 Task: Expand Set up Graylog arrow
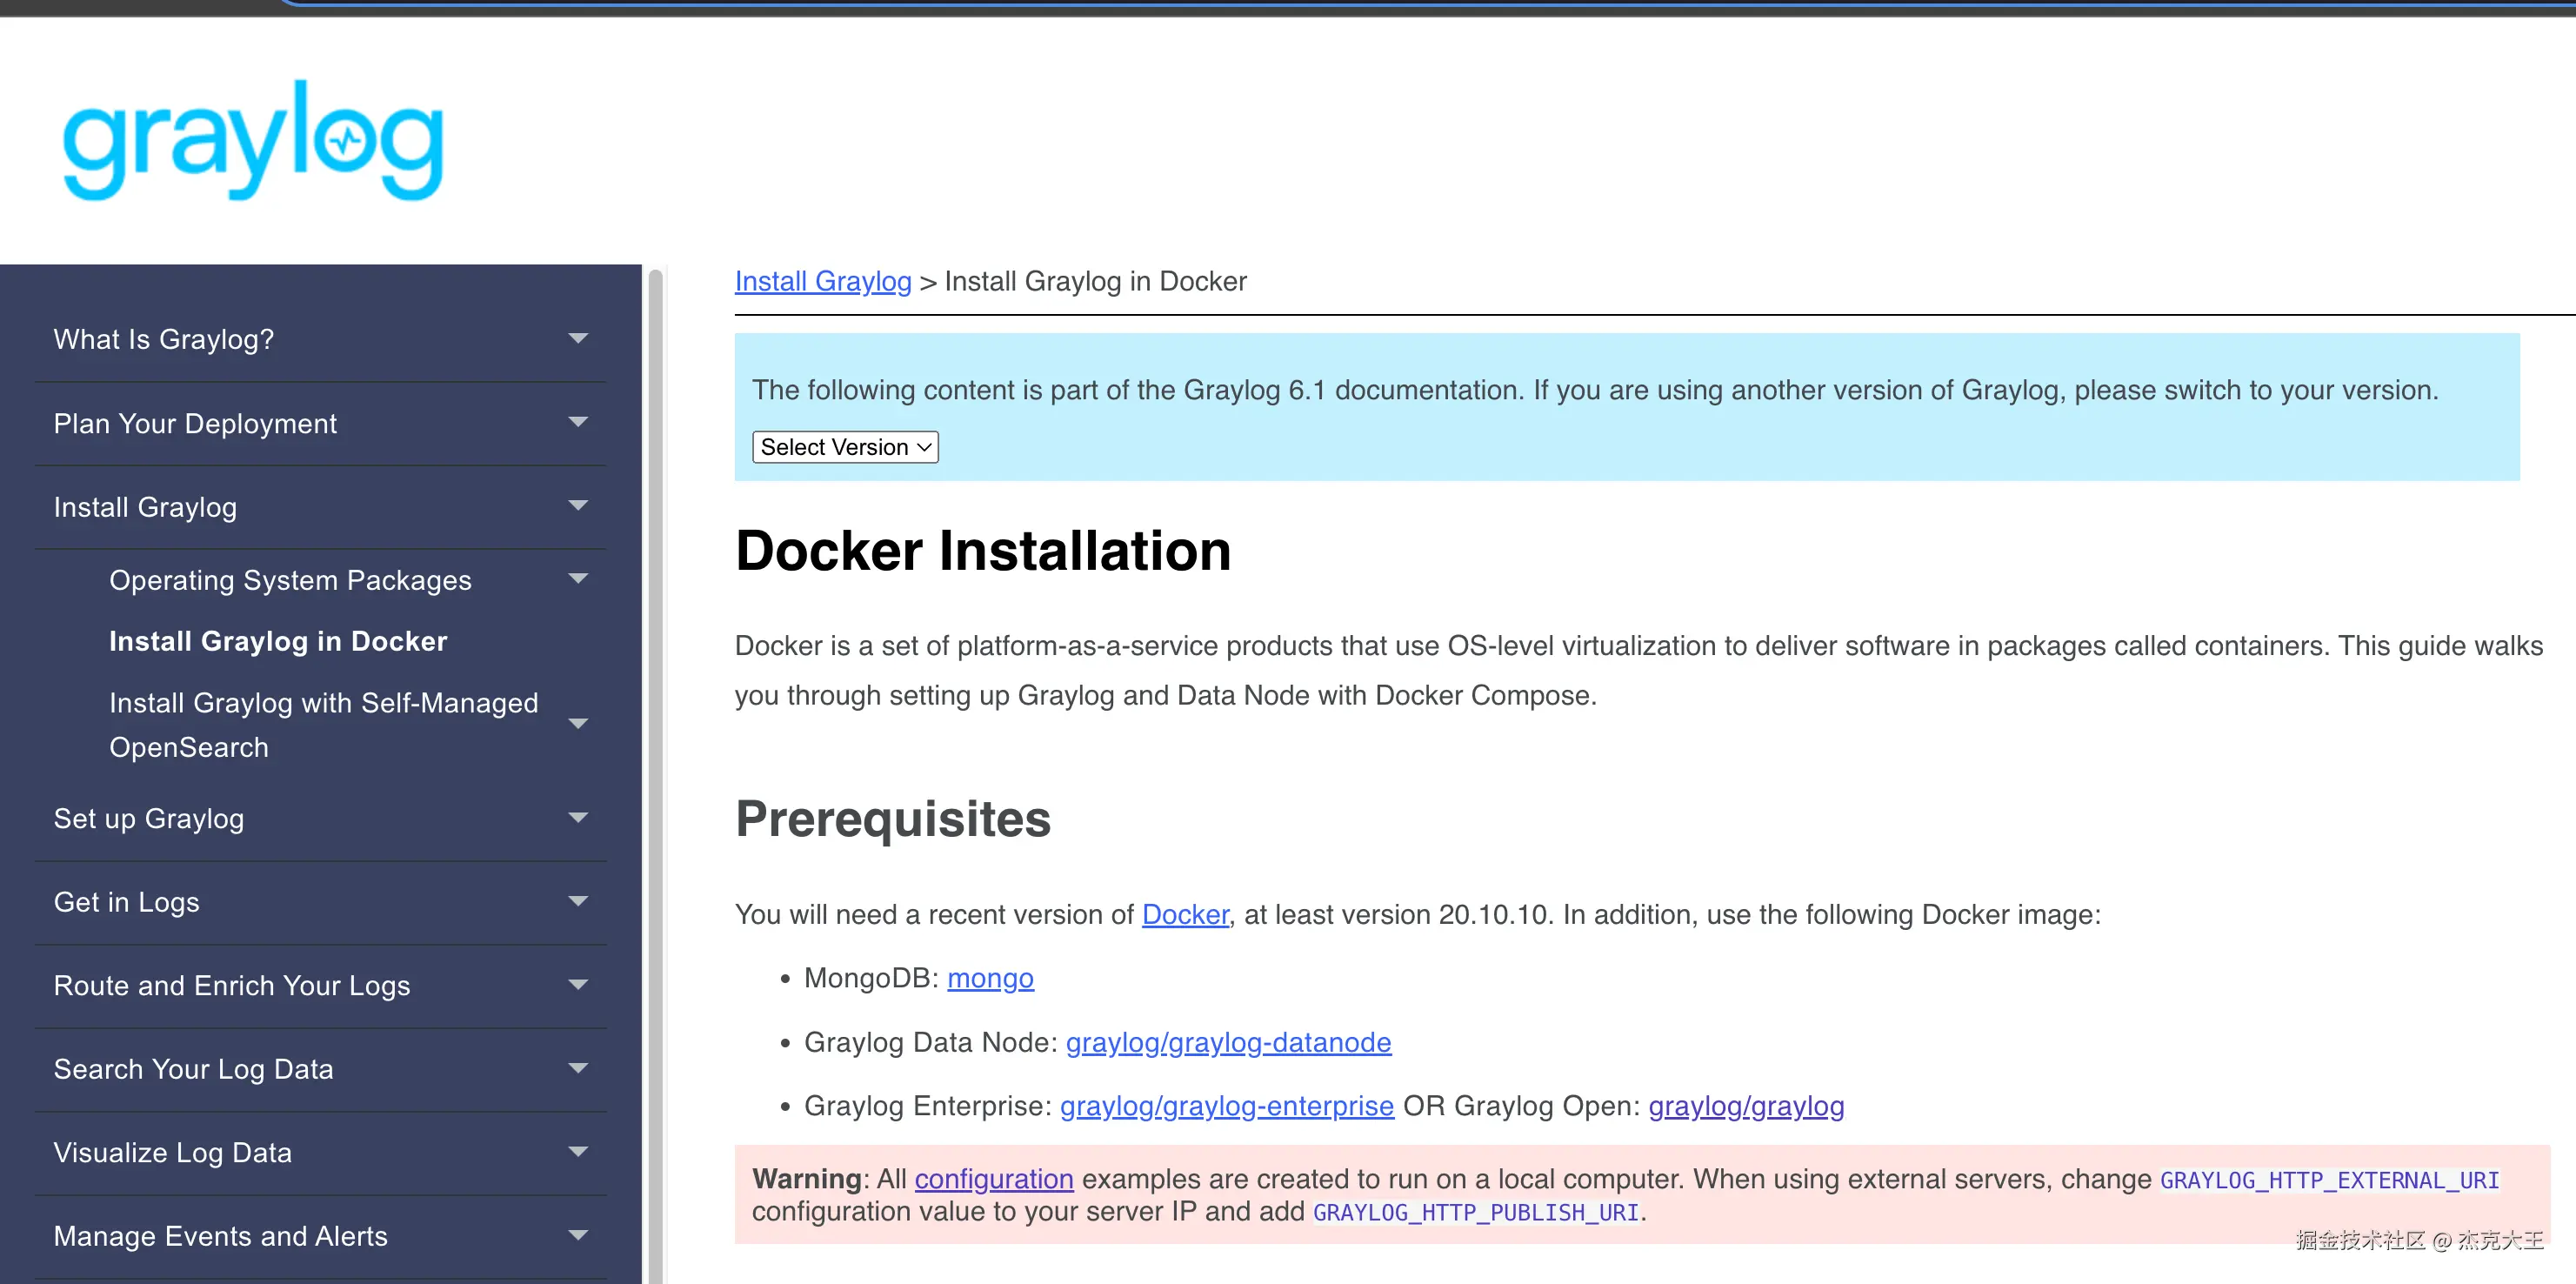coord(577,818)
